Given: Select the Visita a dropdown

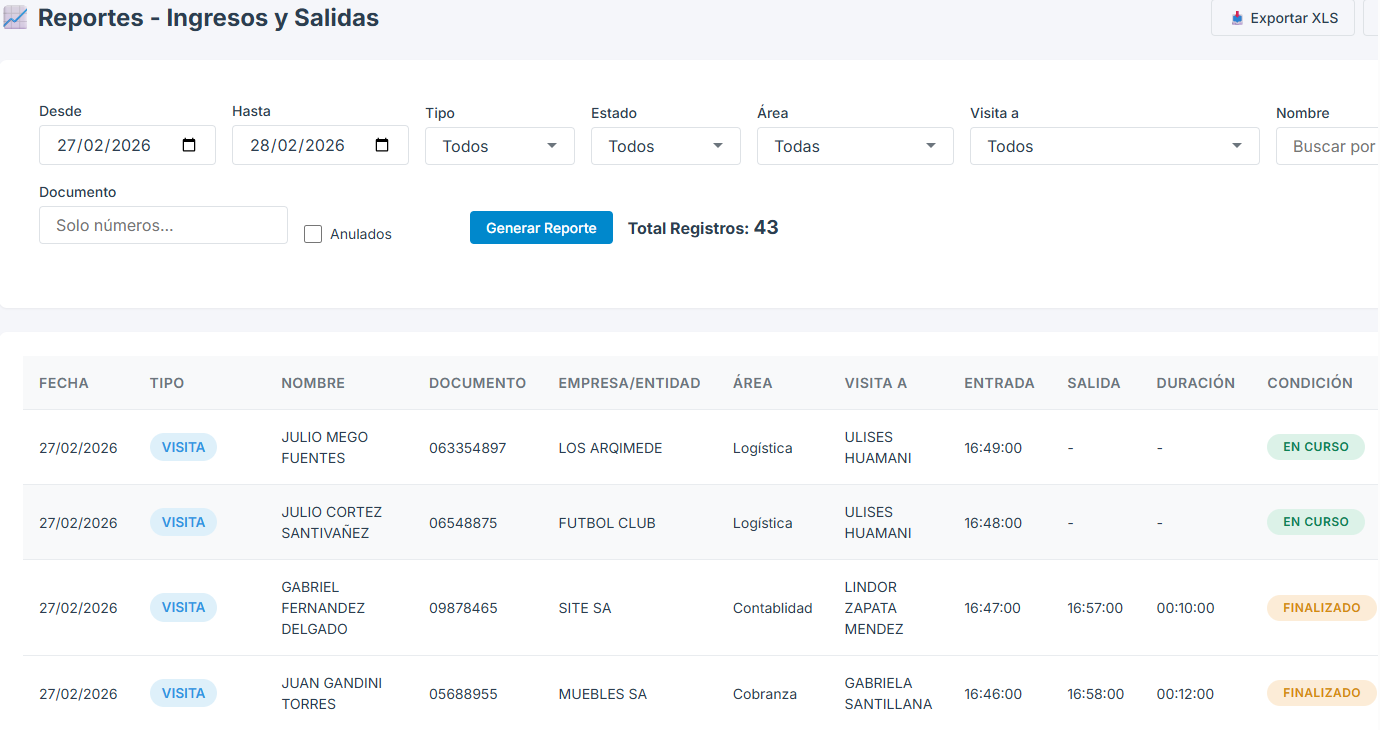Looking at the screenshot, I should (x=1114, y=146).
